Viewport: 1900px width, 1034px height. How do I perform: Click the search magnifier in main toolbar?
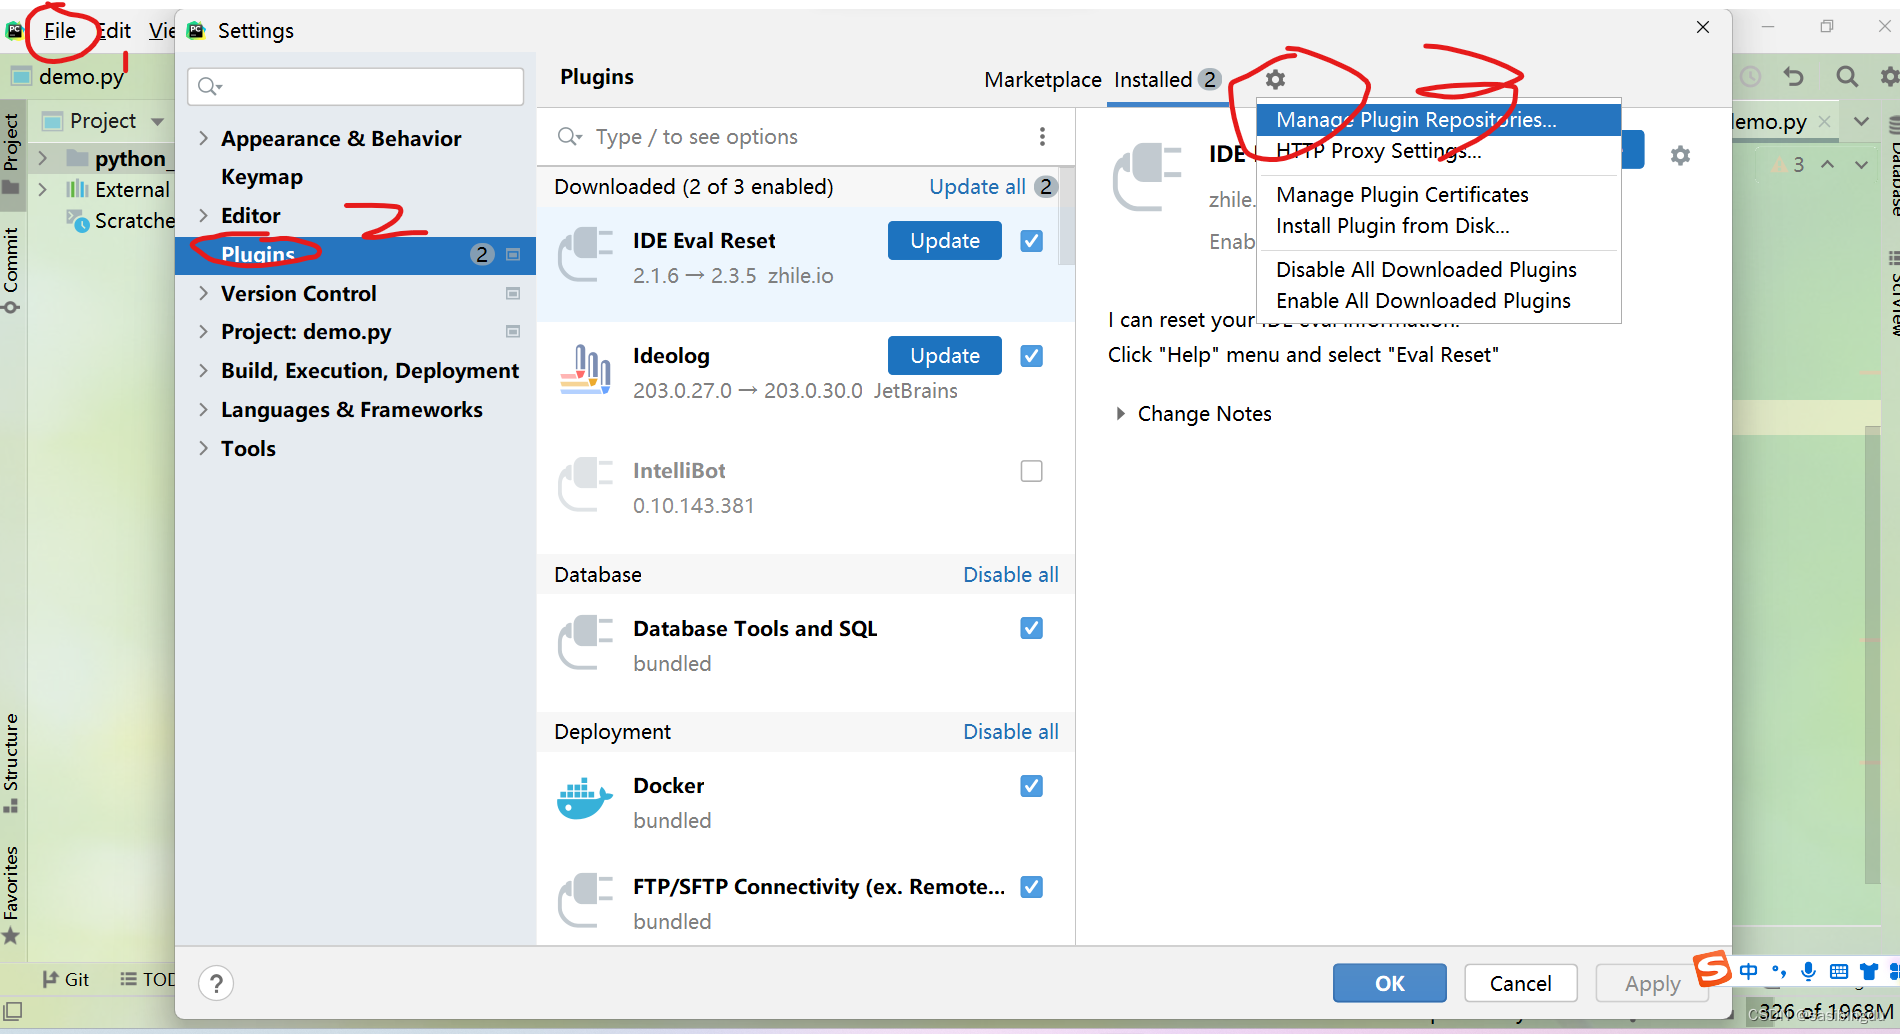[x=1847, y=76]
